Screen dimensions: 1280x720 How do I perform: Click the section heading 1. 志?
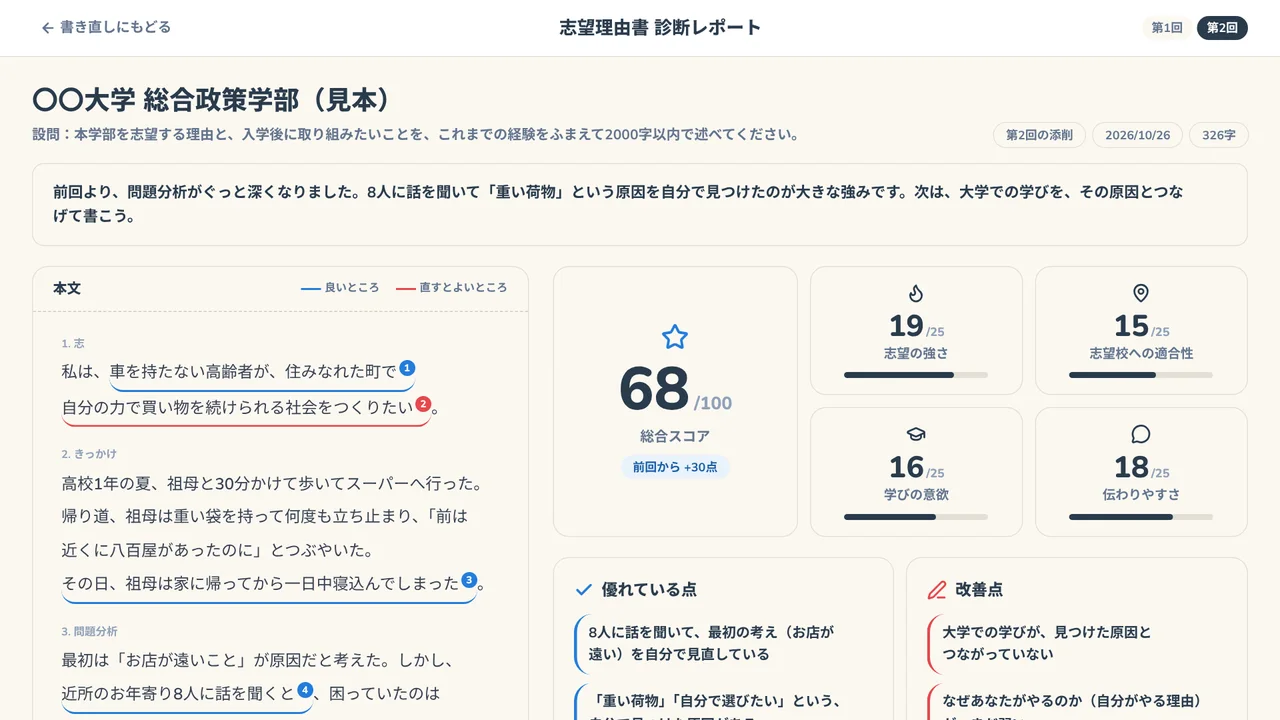coord(73,343)
